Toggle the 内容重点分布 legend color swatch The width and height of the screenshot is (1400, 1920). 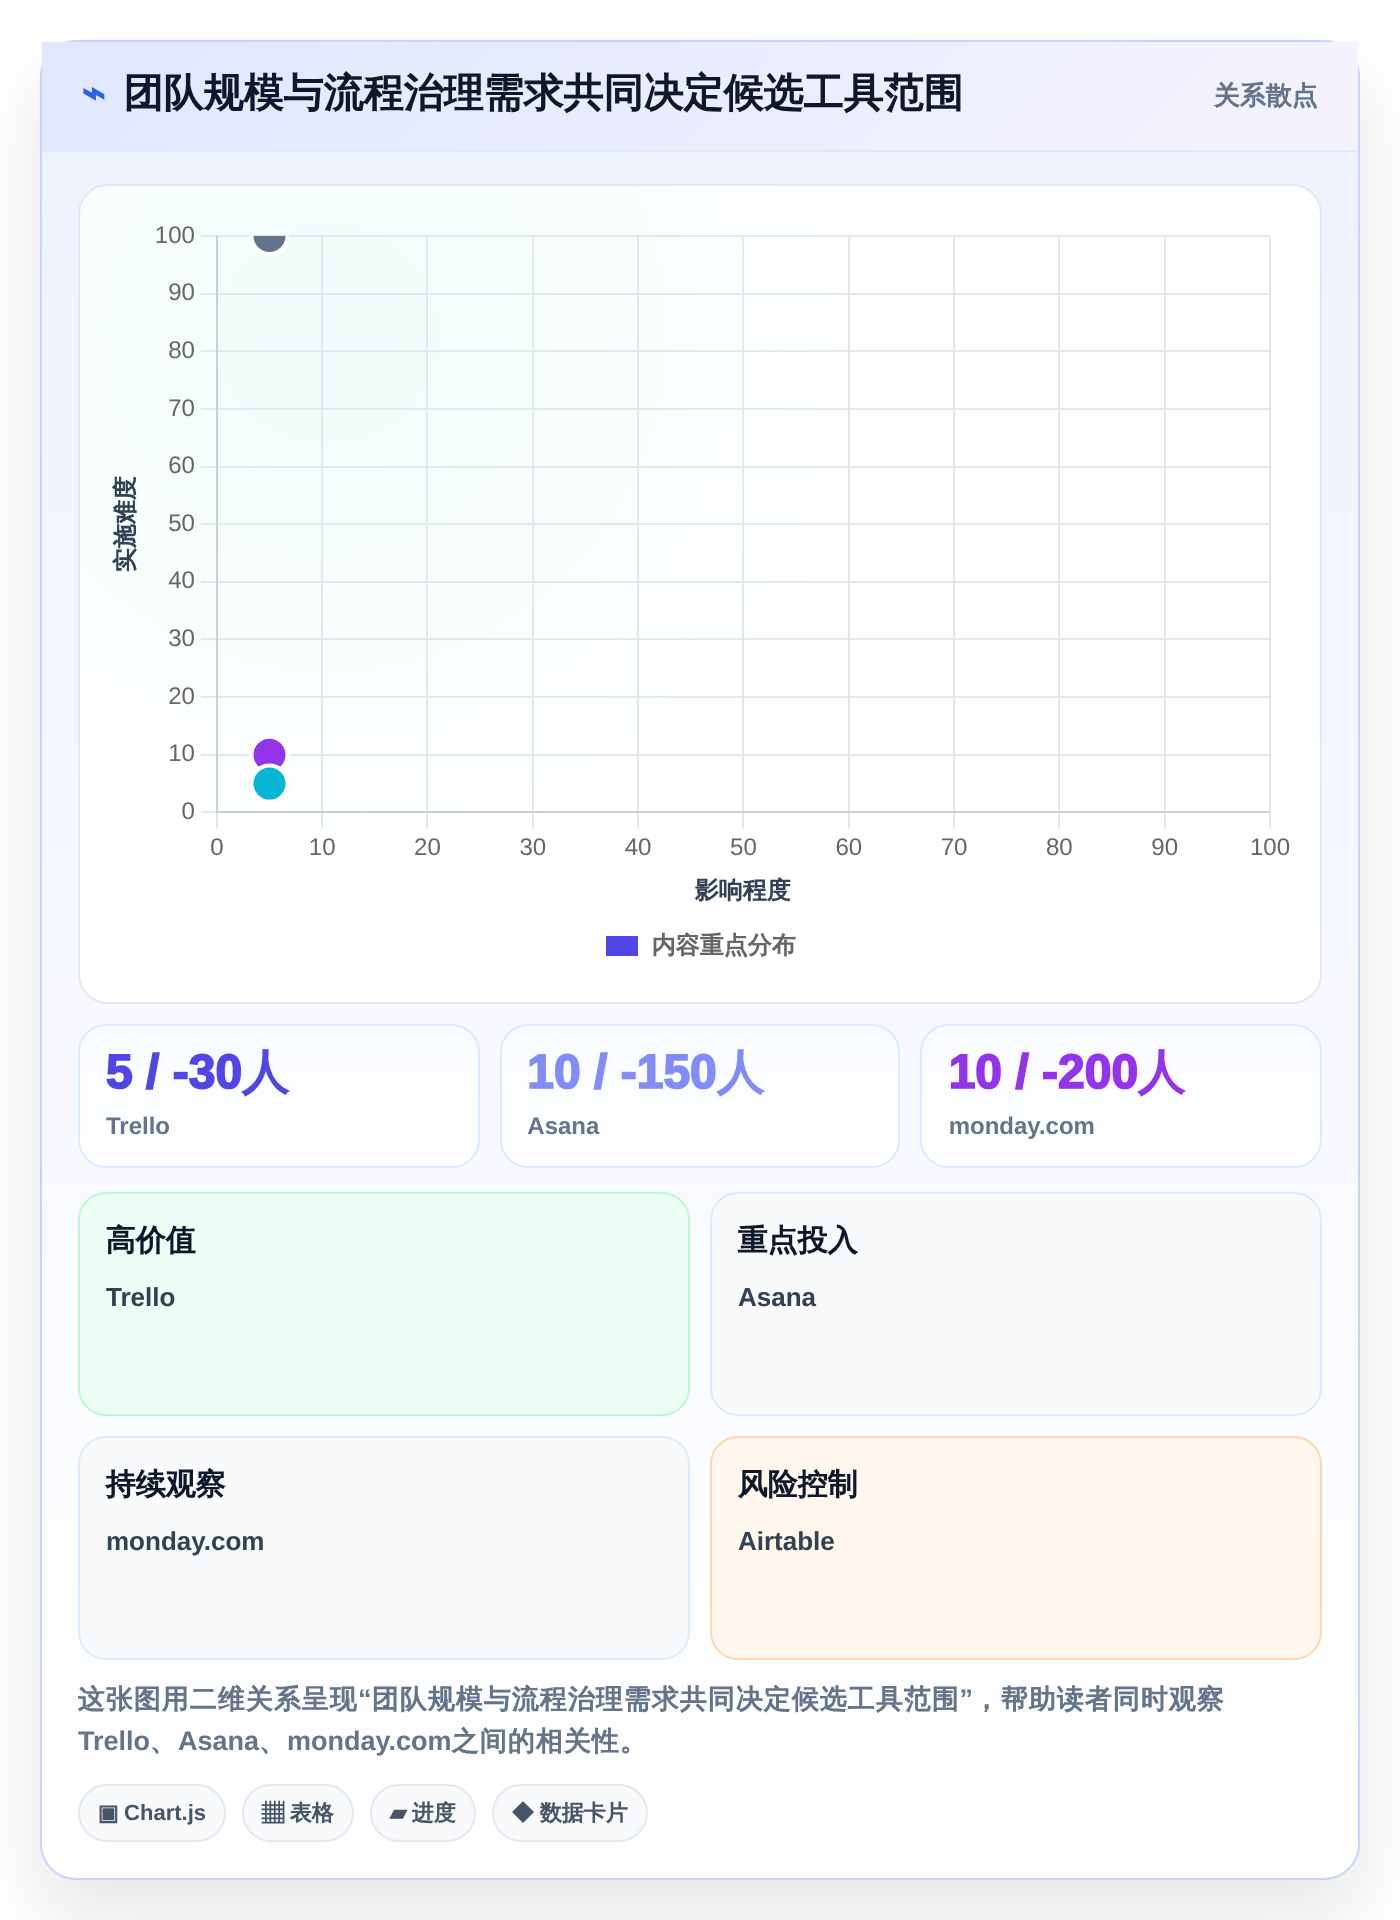pyautogui.click(x=622, y=946)
